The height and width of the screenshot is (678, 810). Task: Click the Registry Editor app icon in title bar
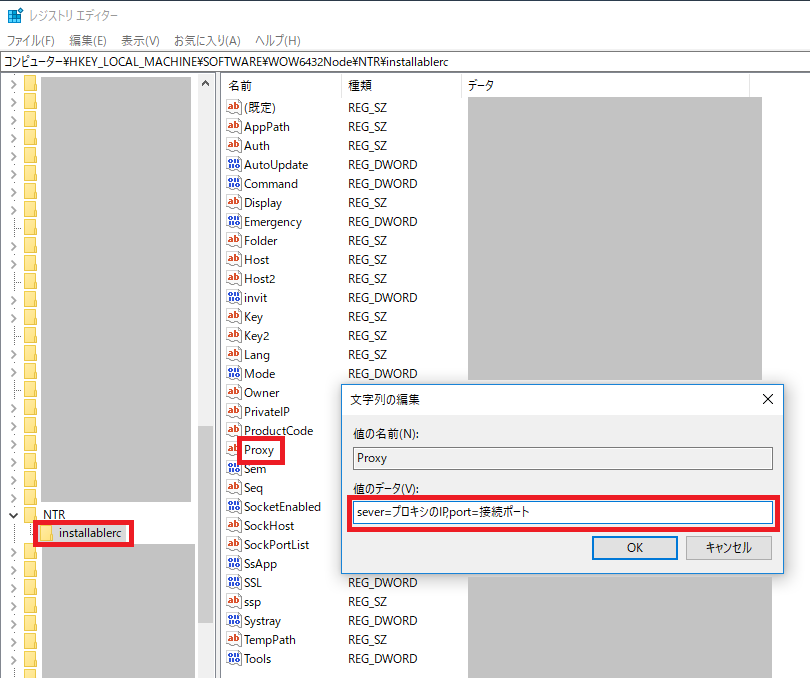[x=15, y=16]
